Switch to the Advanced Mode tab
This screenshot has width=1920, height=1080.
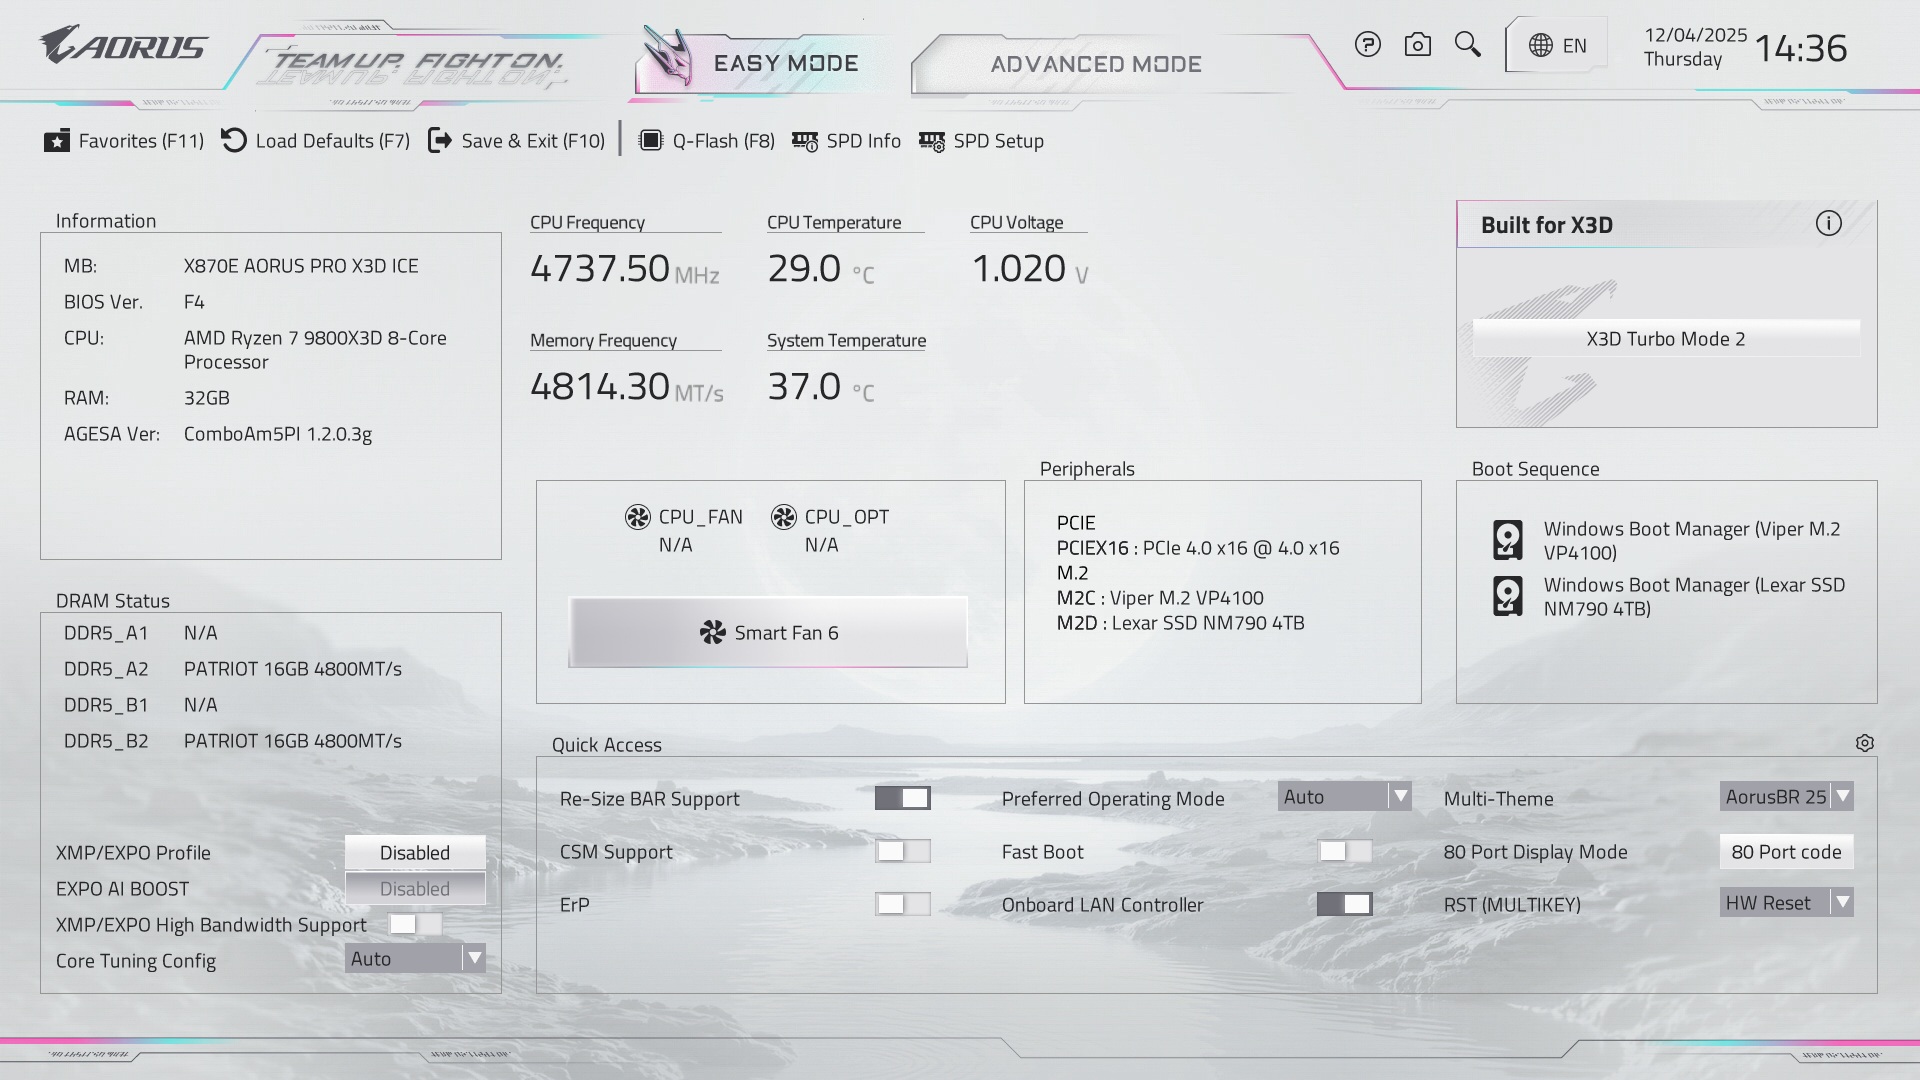pyautogui.click(x=1095, y=64)
